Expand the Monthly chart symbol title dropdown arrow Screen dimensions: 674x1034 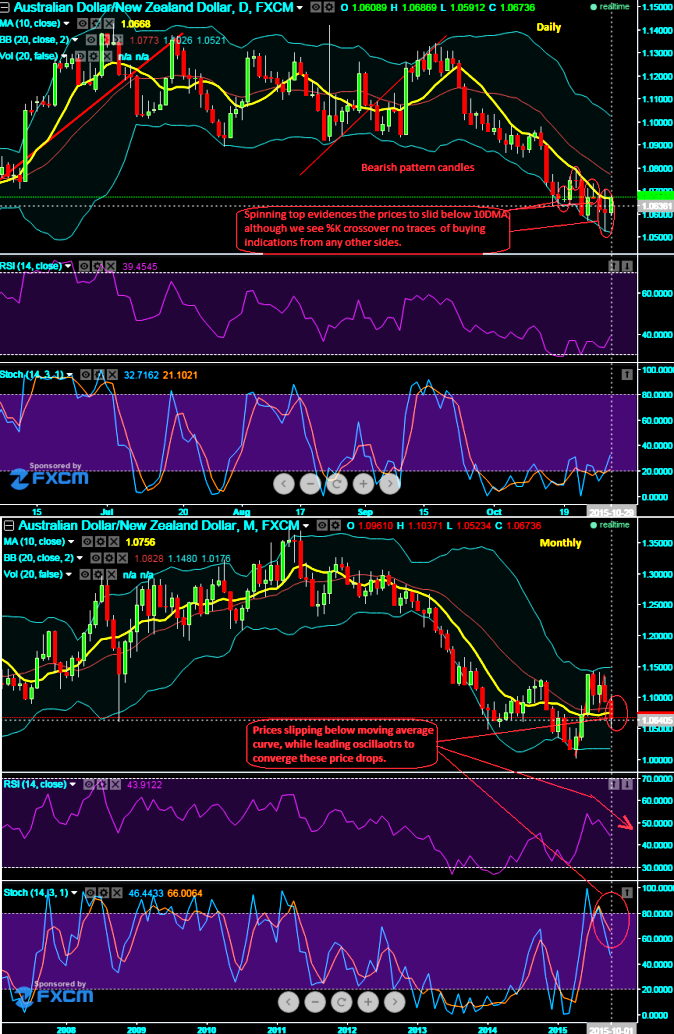[306, 526]
